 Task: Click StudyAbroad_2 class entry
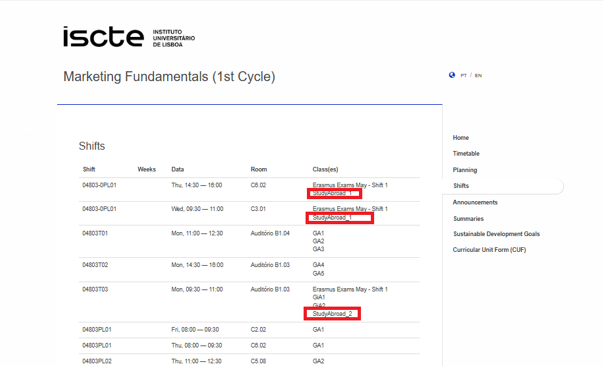(x=332, y=314)
